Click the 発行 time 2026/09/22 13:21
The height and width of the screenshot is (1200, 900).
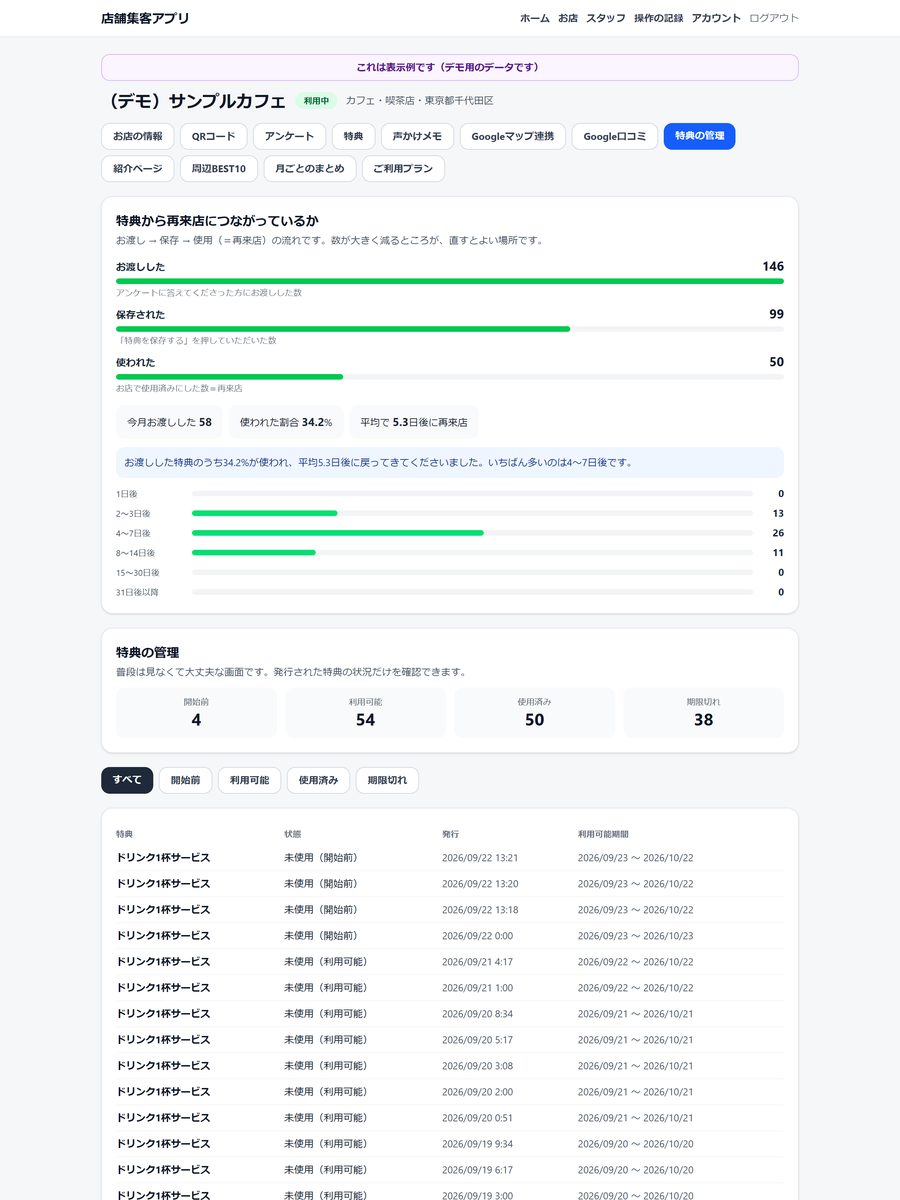pos(480,858)
